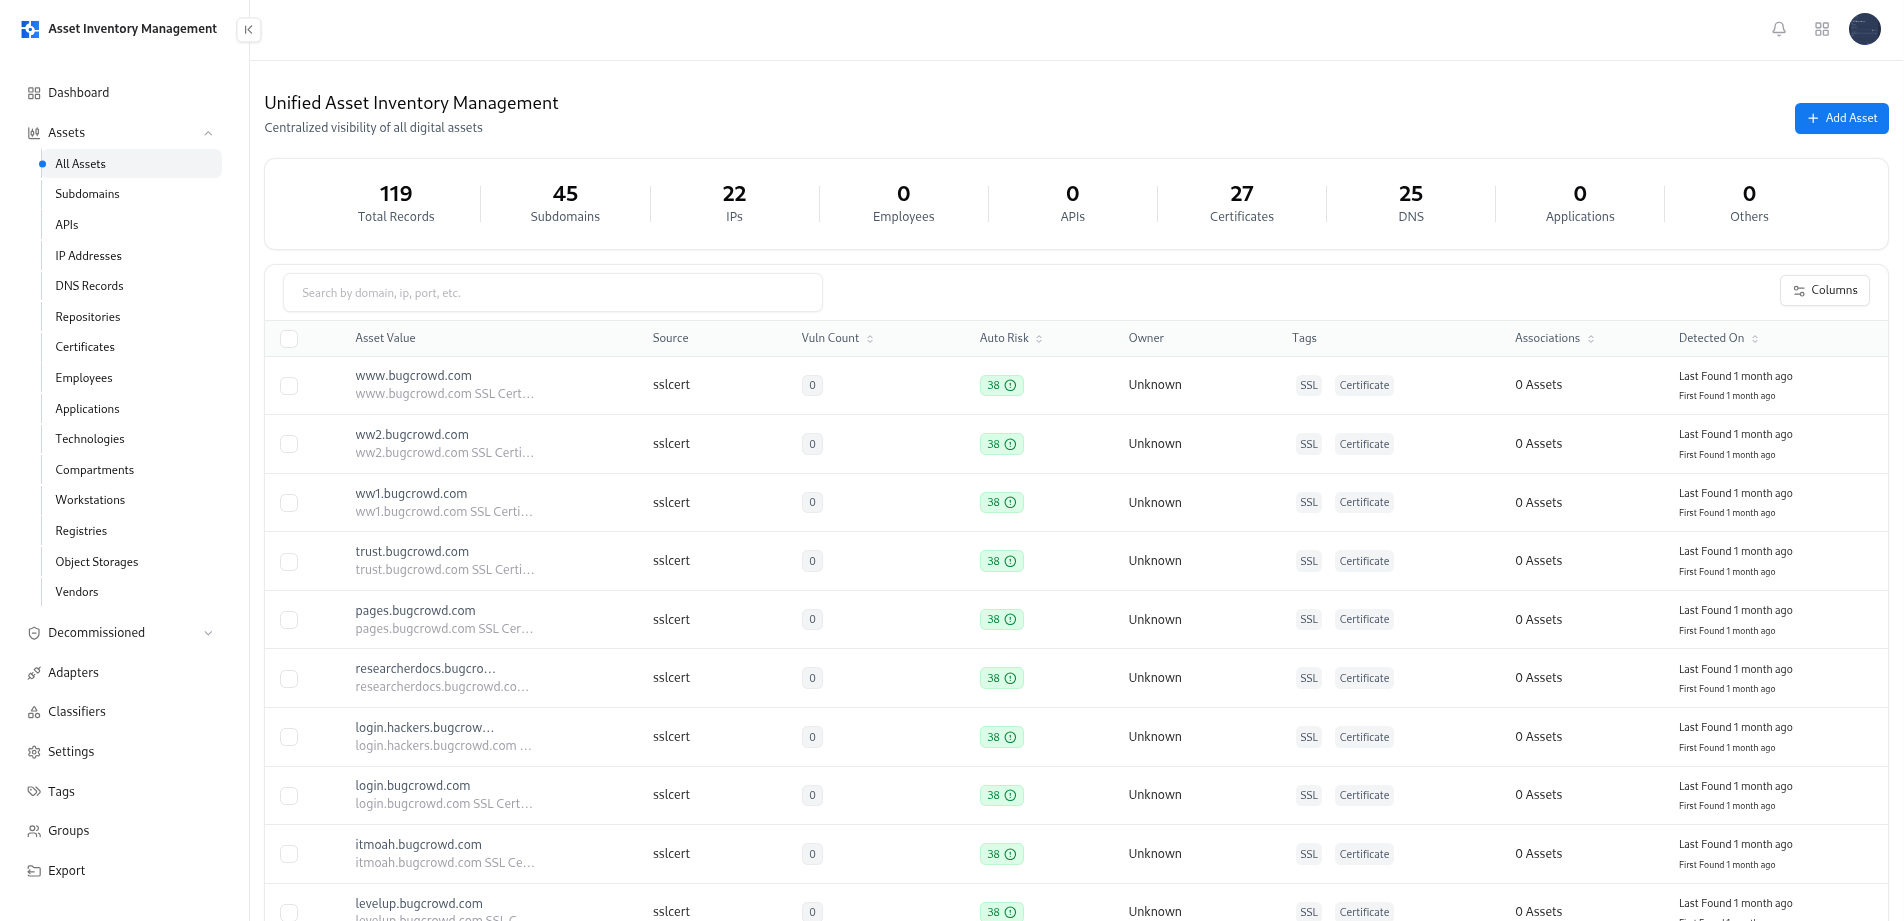Open Vendors in the sidebar

coord(77,592)
